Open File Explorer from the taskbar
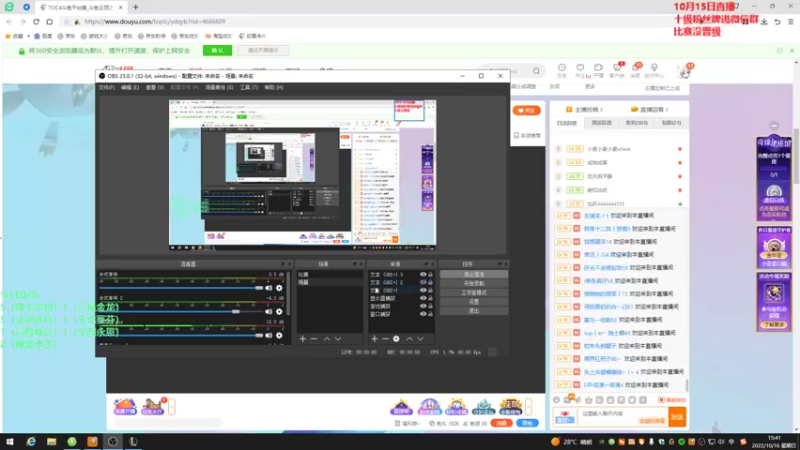This screenshot has height=450, width=800. point(52,442)
